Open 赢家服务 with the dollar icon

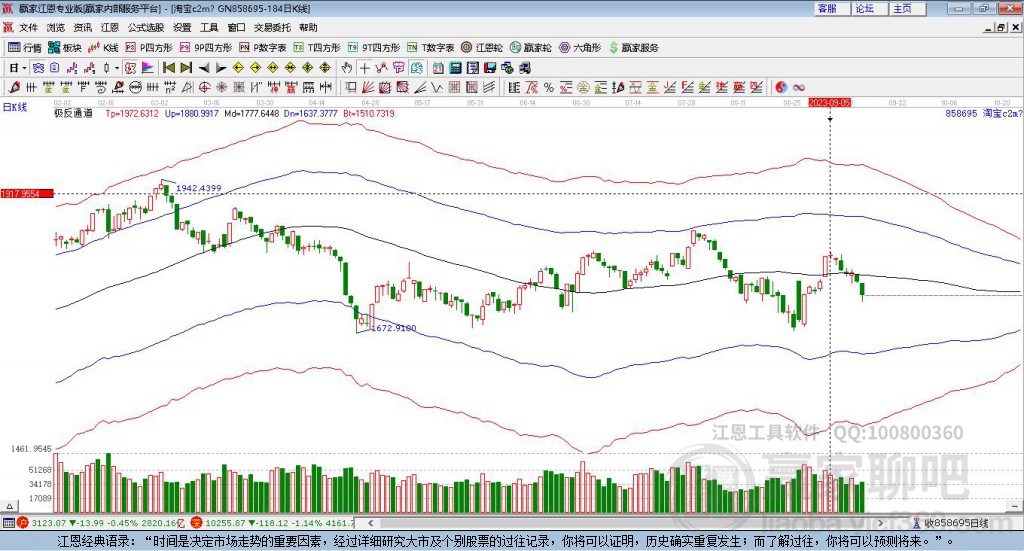[634, 48]
